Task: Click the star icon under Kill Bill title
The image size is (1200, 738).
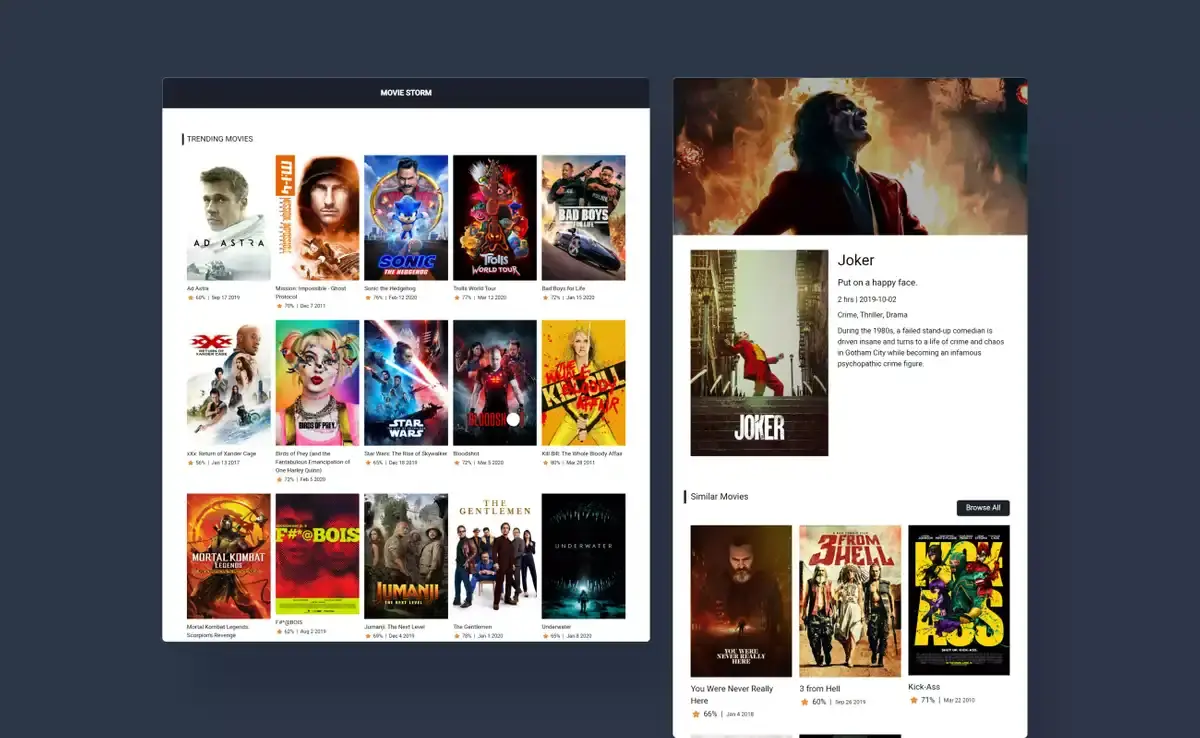Action: (545, 463)
